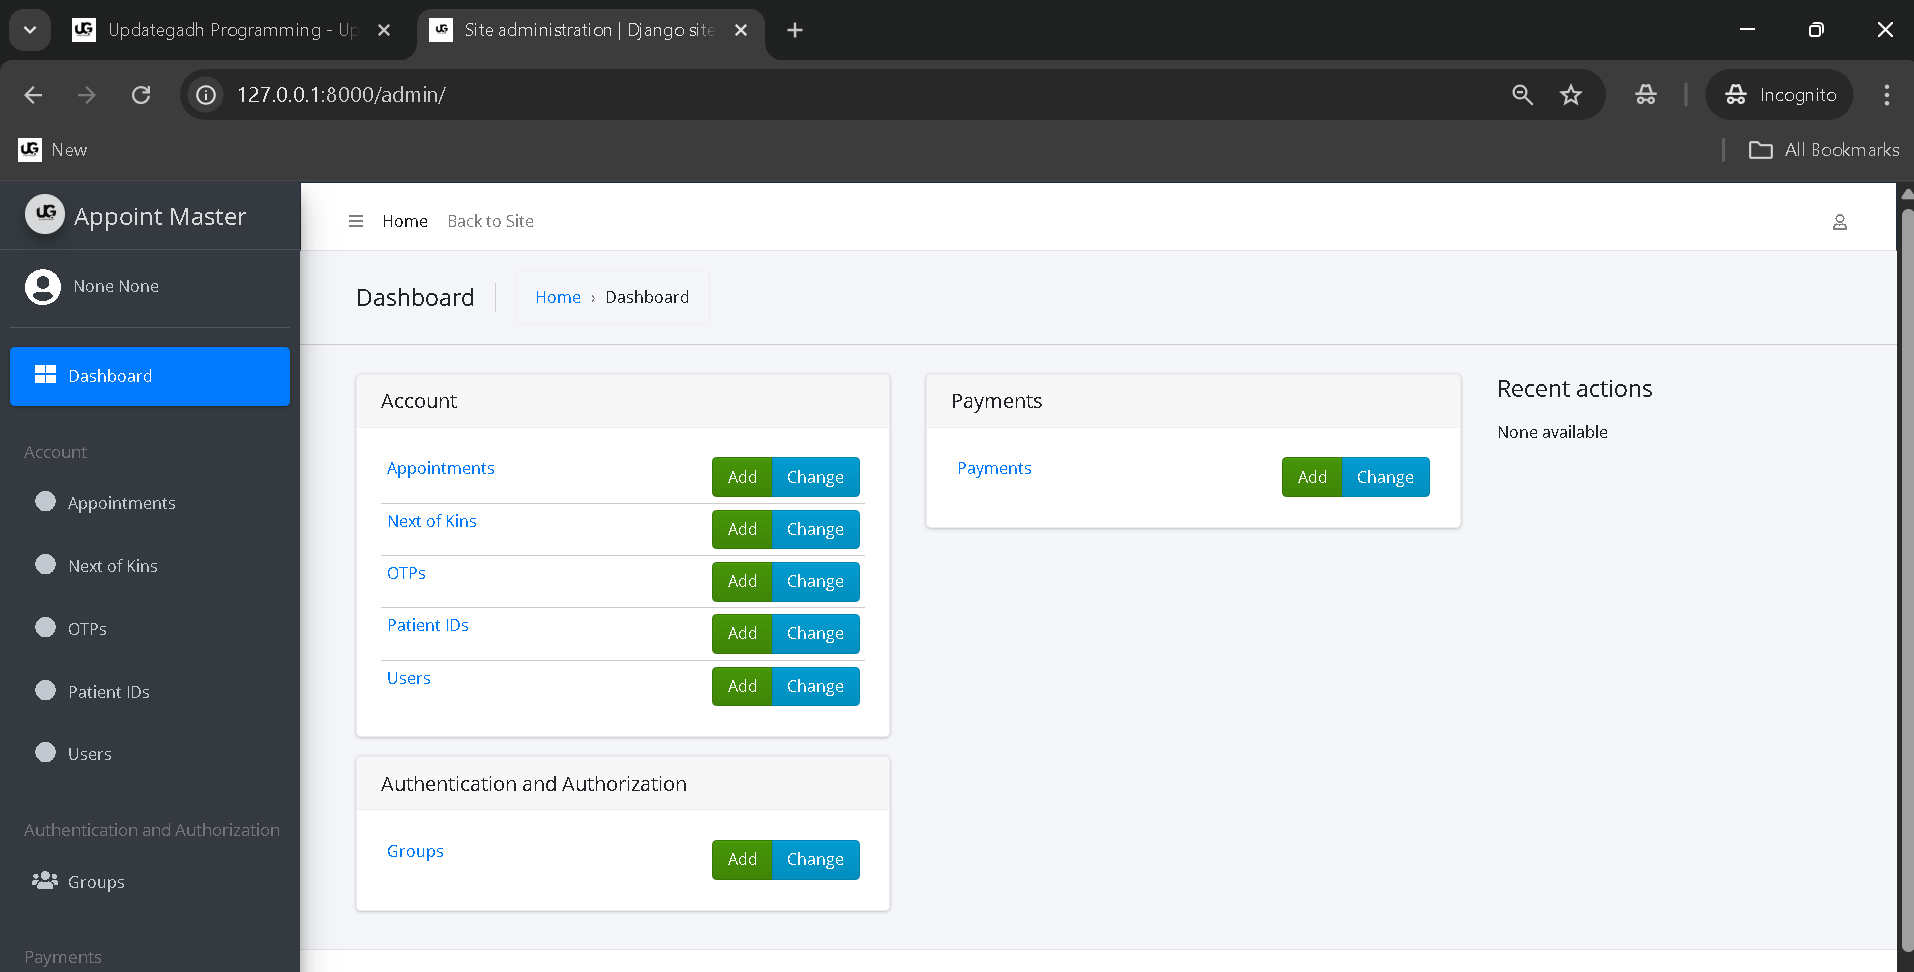Screen dimensions: 1914x972
Task: Open the Patient IDs link
Action: [x=427, y=625]
